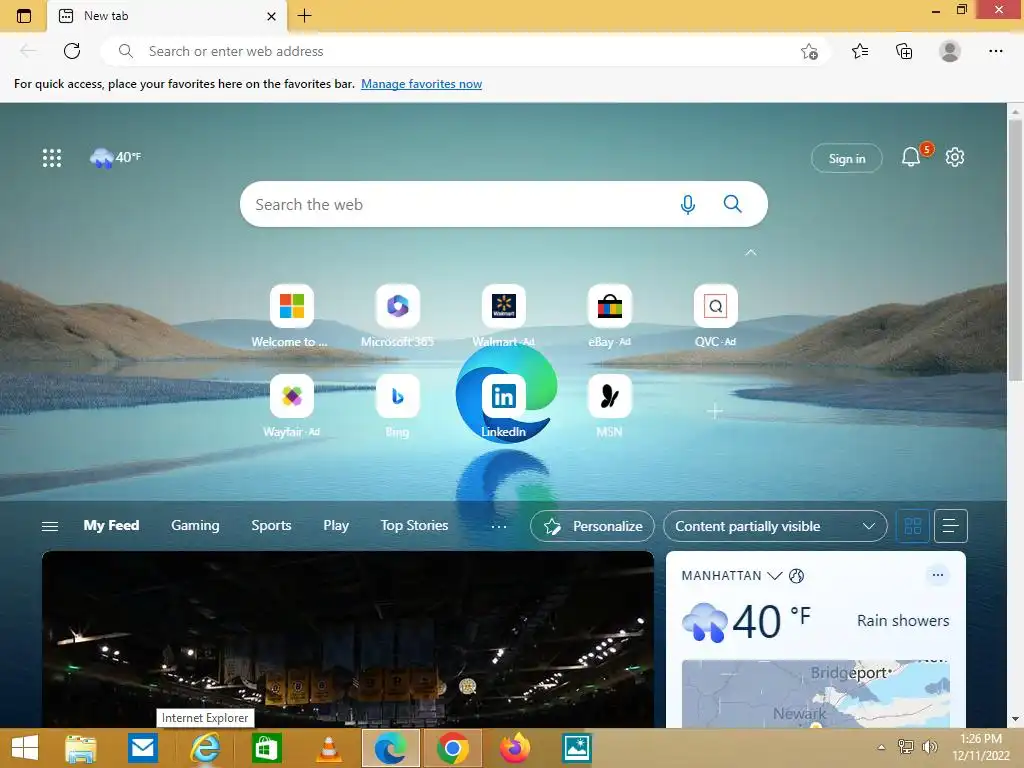Click the Search the web box

[x=504, y=204]
